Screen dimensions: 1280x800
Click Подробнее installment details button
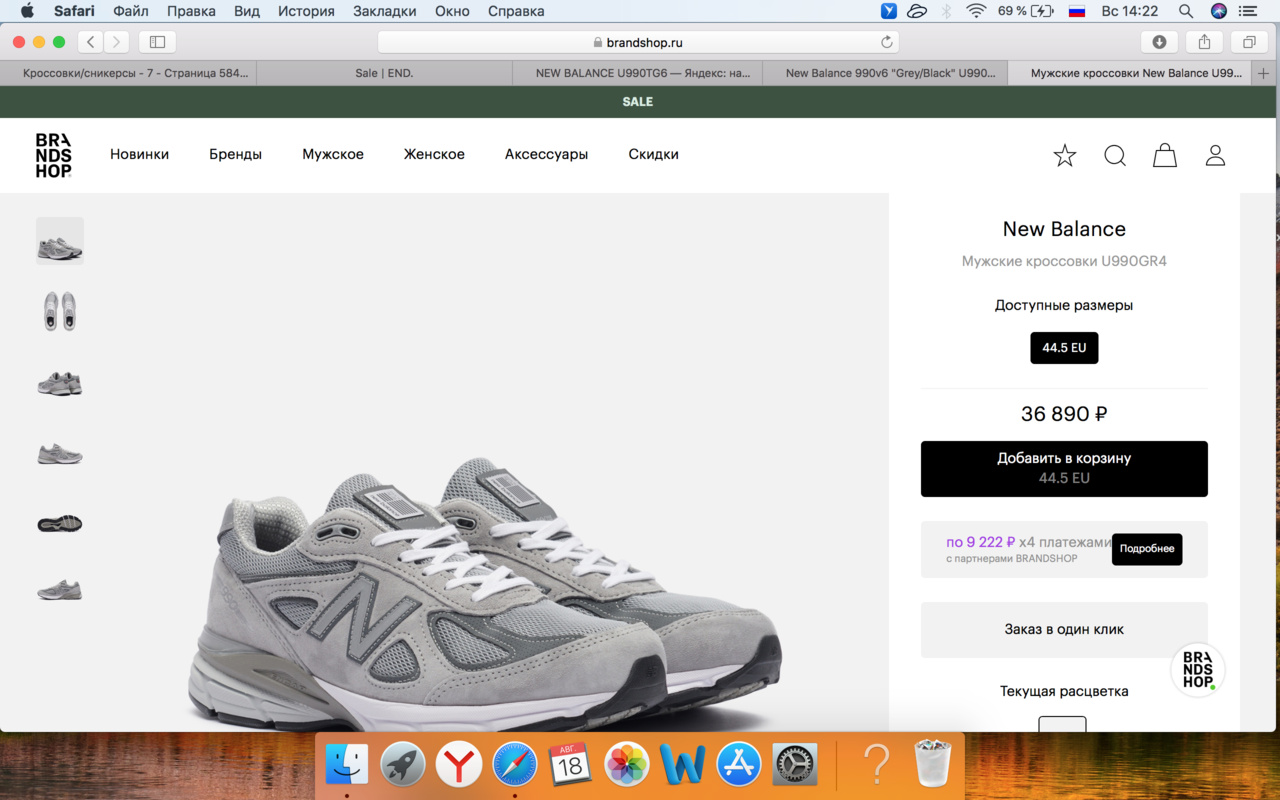(1147, 549)
